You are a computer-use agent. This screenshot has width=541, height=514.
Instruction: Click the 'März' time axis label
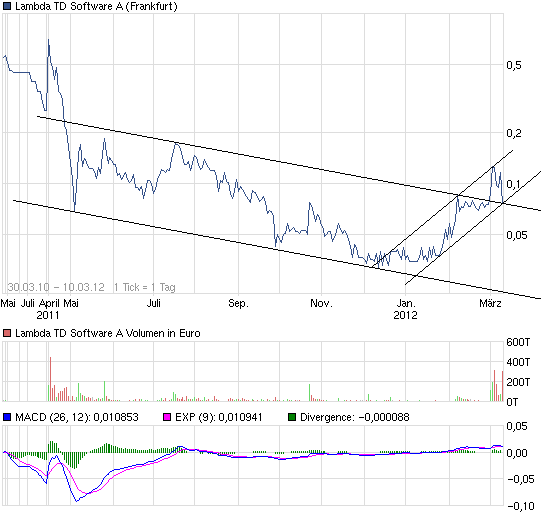pyautogui.click(x=490, y=304)
